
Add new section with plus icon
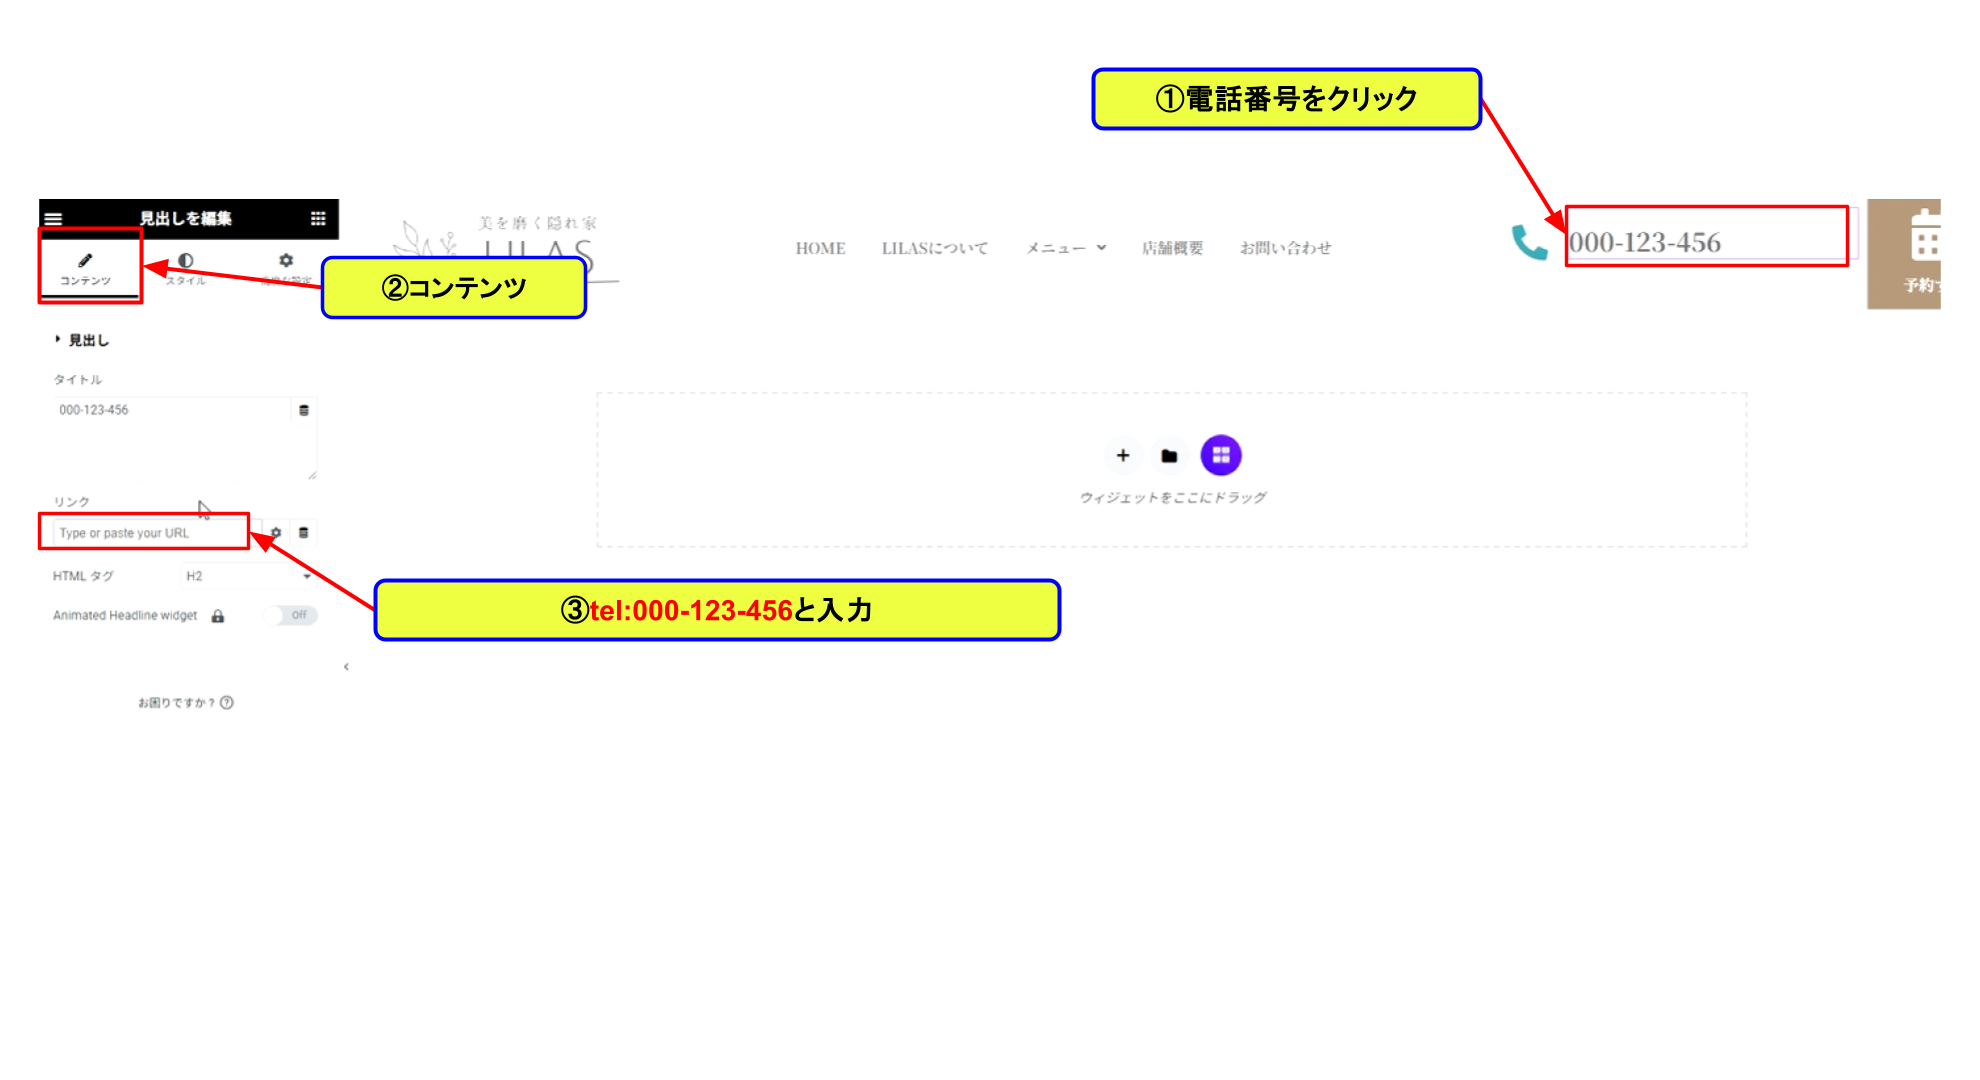(1123, 455)
